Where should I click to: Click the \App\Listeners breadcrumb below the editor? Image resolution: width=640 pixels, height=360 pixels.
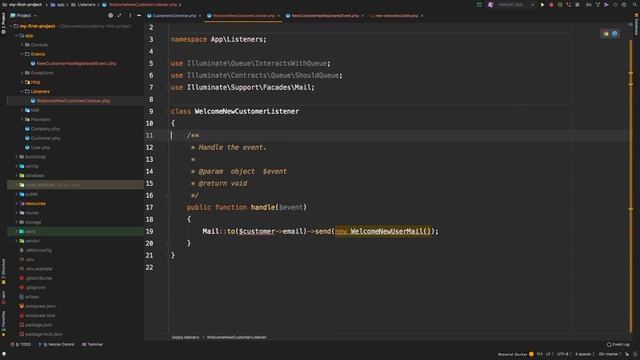pos(185,338)
